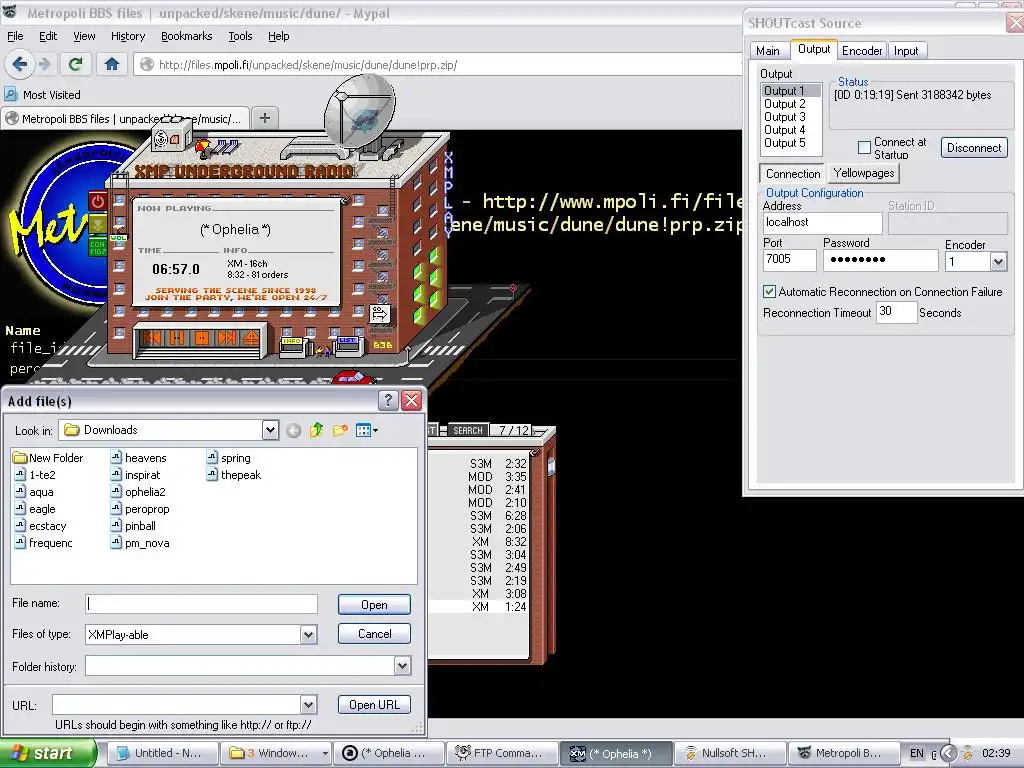This screenshot has height=768, width=1024.
Task: Switch to the Main tab in SHOUTcast
Action: tap(767, 50)
